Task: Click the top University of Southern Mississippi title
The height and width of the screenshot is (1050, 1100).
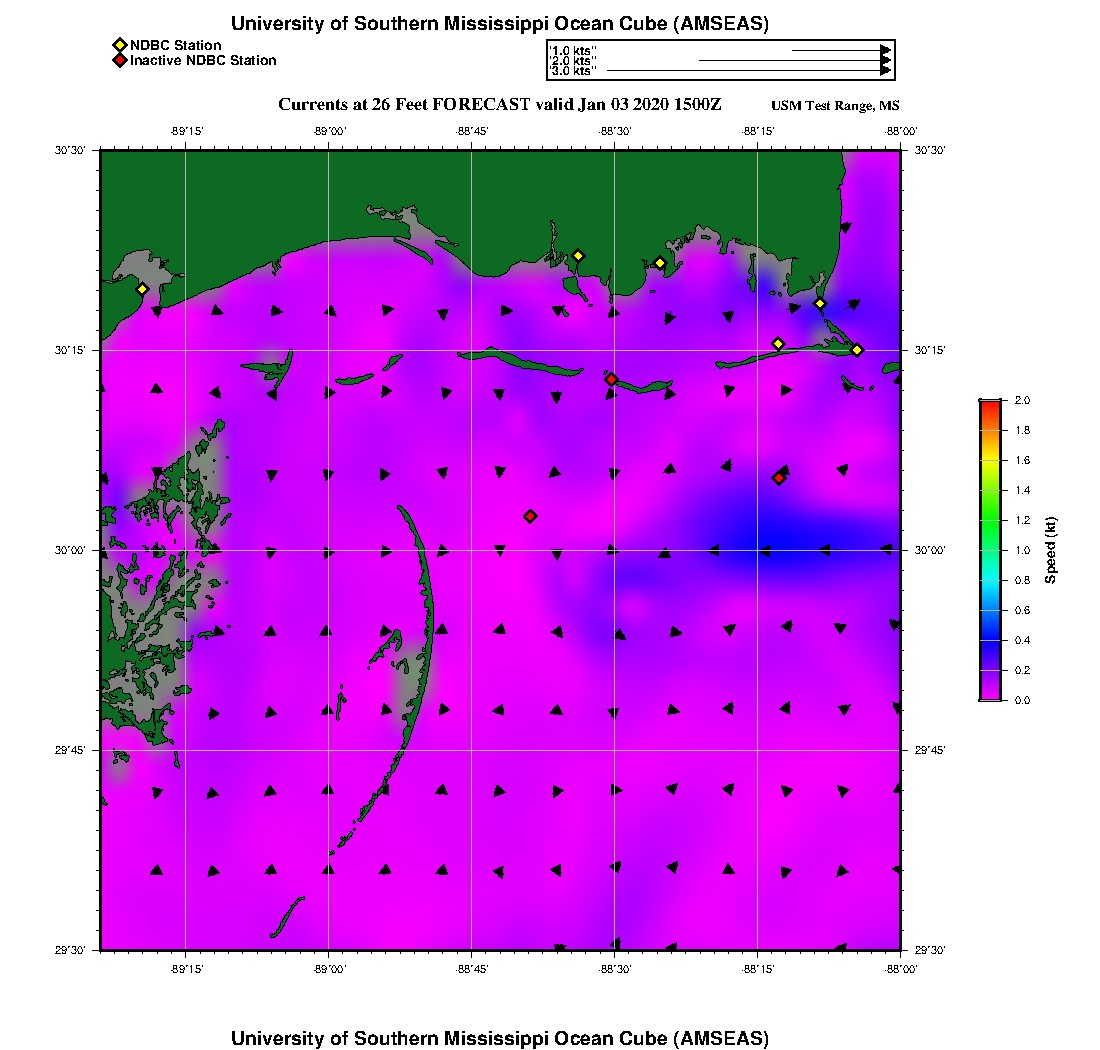Action: click(x=499, y=23)
